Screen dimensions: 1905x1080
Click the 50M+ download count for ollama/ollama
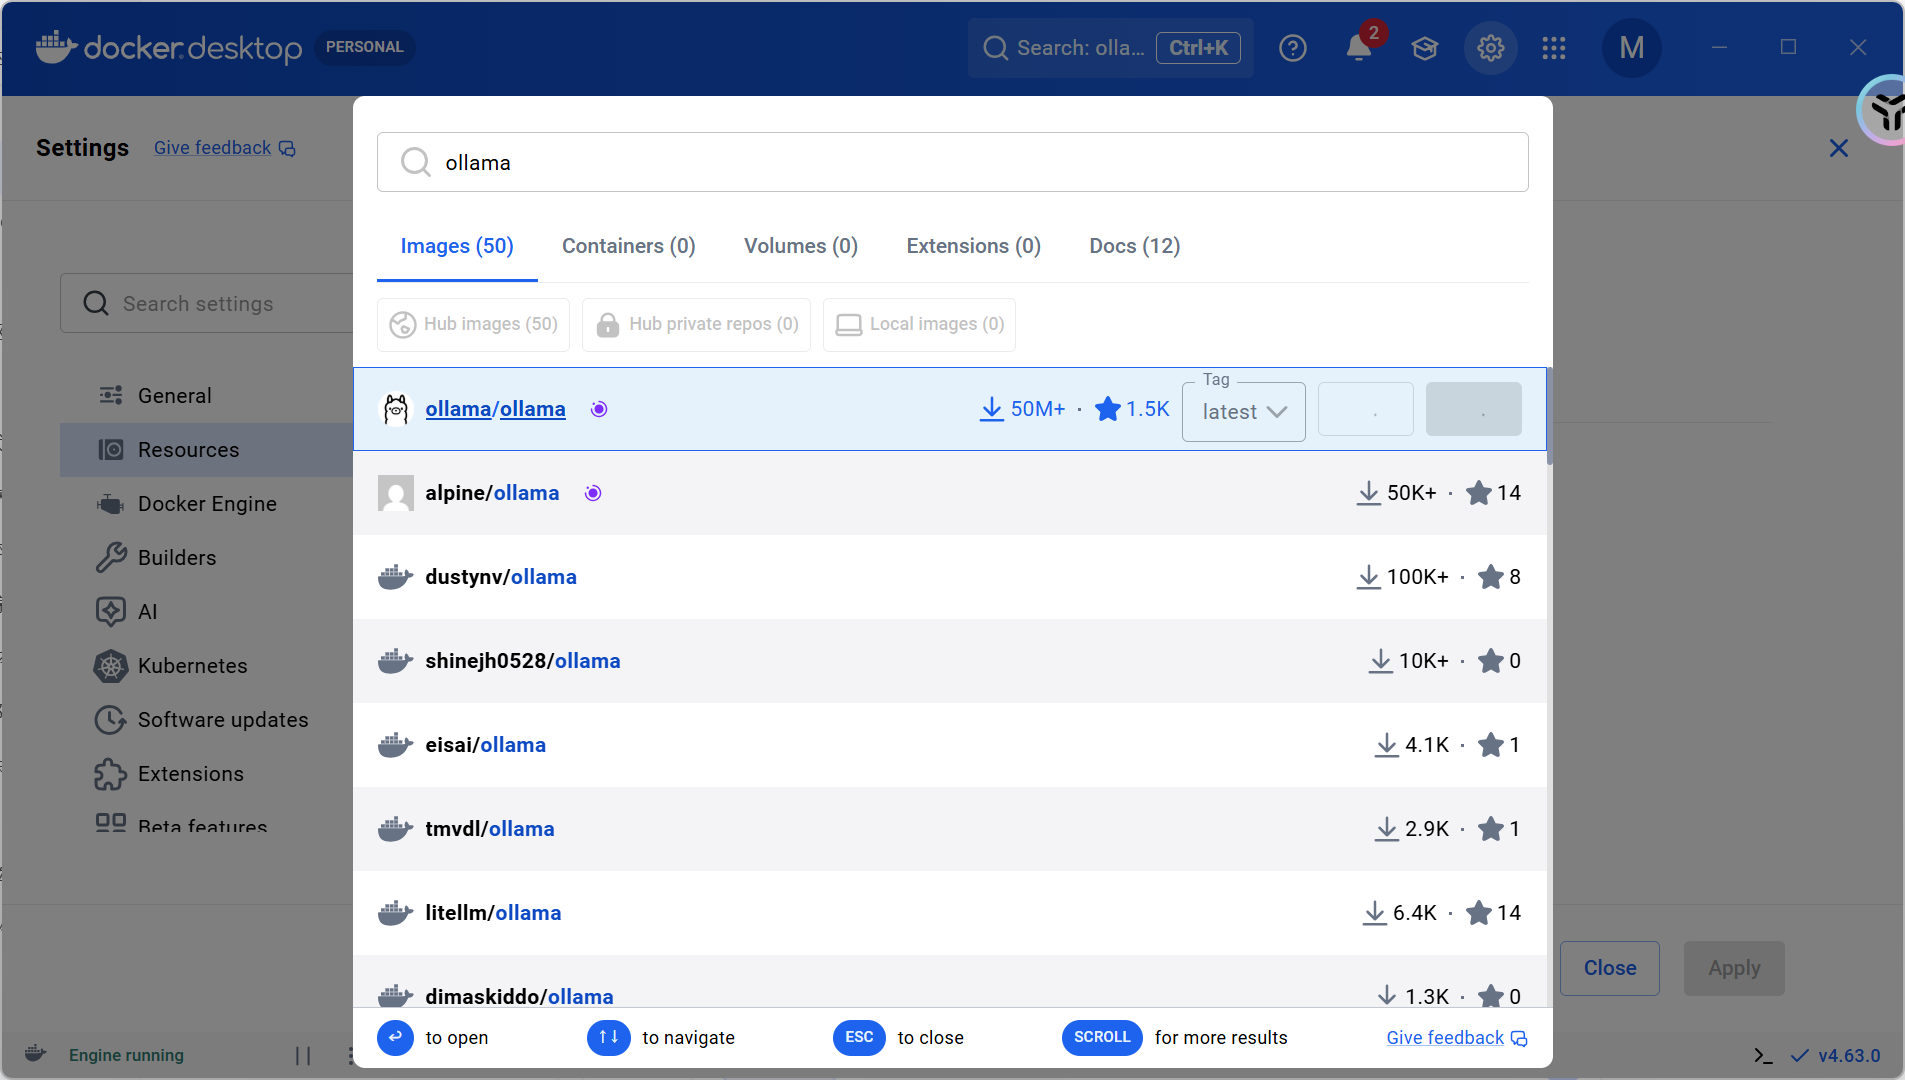[1022, 409]
